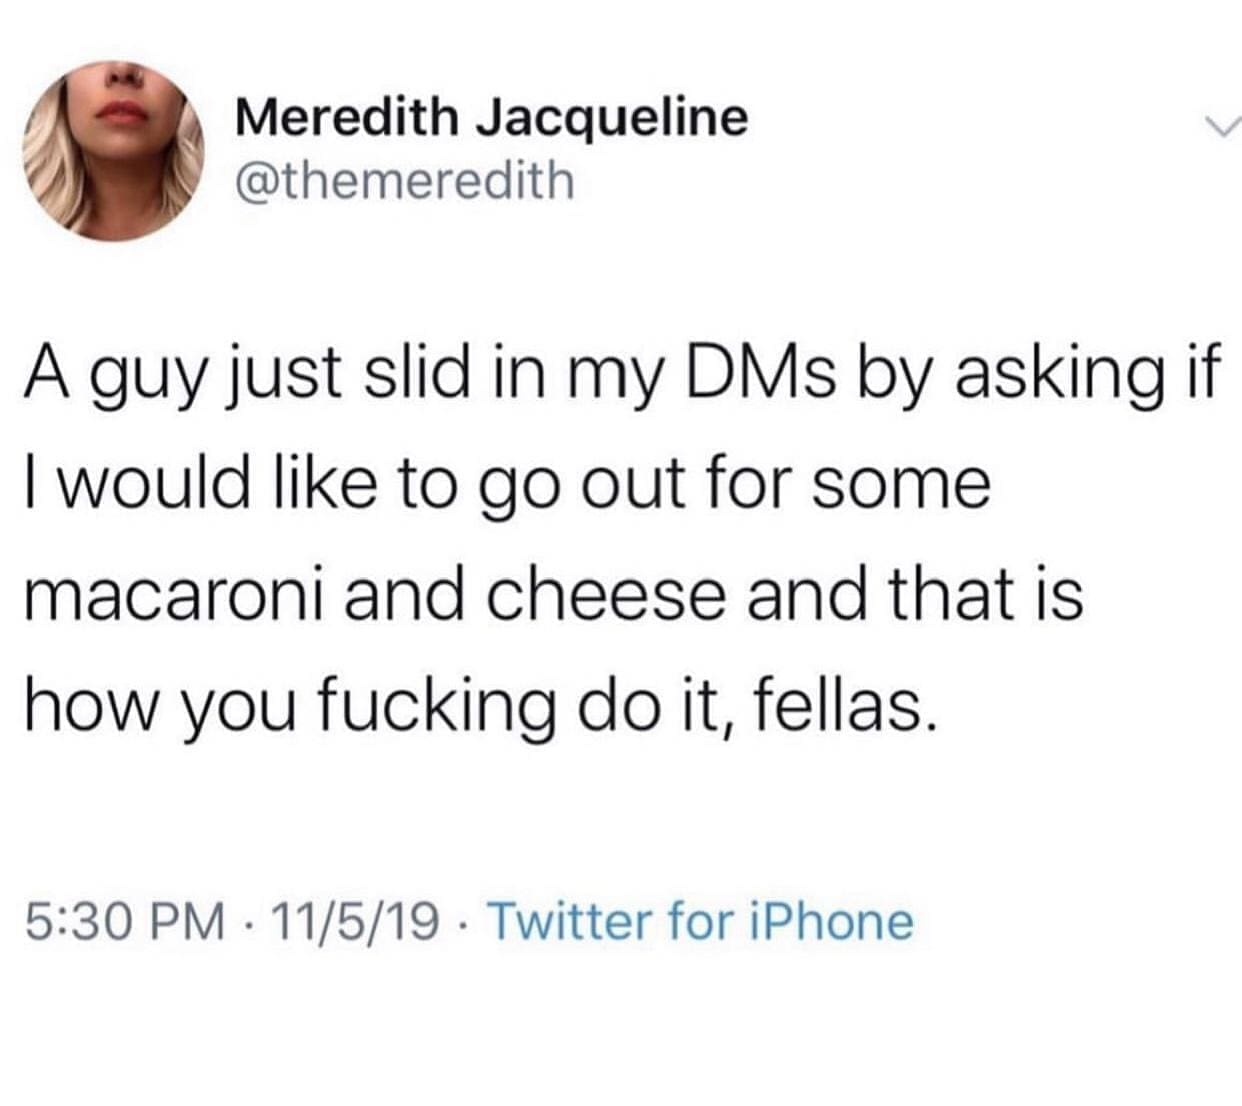1242x1106 pixels.
Task: Click Meredith Jacqueline's profile picture
Action: pos(112,151)
